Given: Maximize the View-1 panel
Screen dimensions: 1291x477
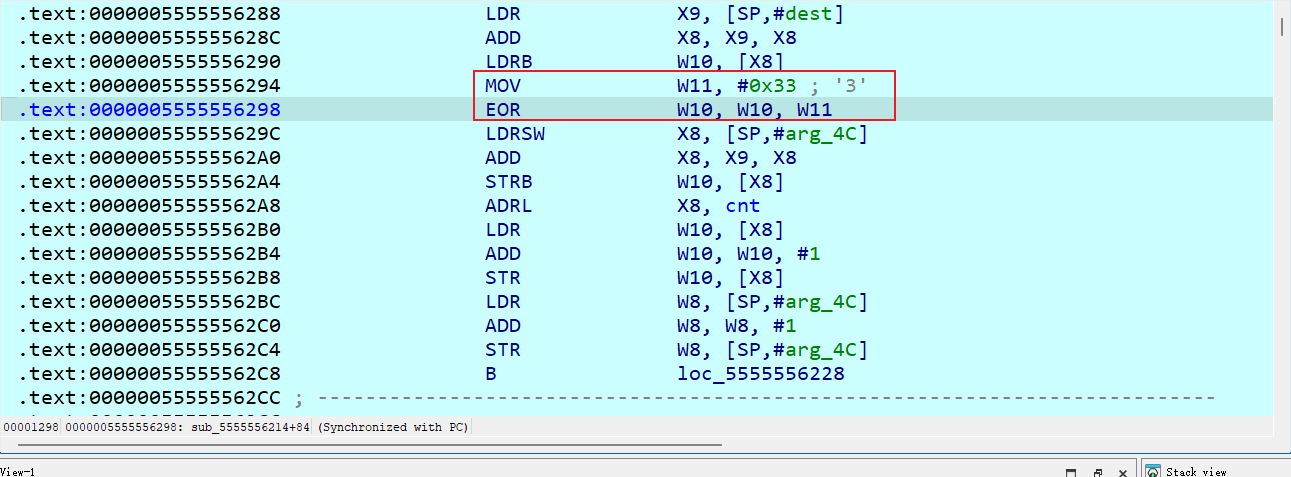Looking at the screenshot, I should click(x=1071, y=472).
